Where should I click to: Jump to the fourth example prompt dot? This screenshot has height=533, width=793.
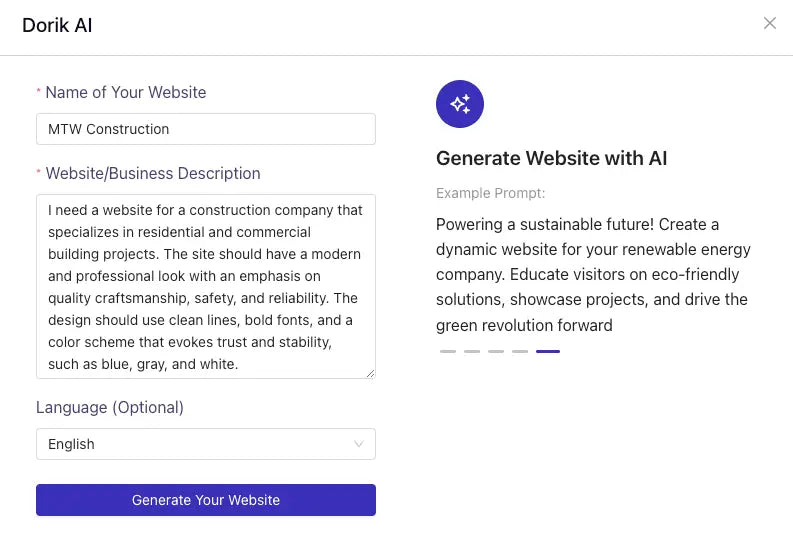pos(520,351)
